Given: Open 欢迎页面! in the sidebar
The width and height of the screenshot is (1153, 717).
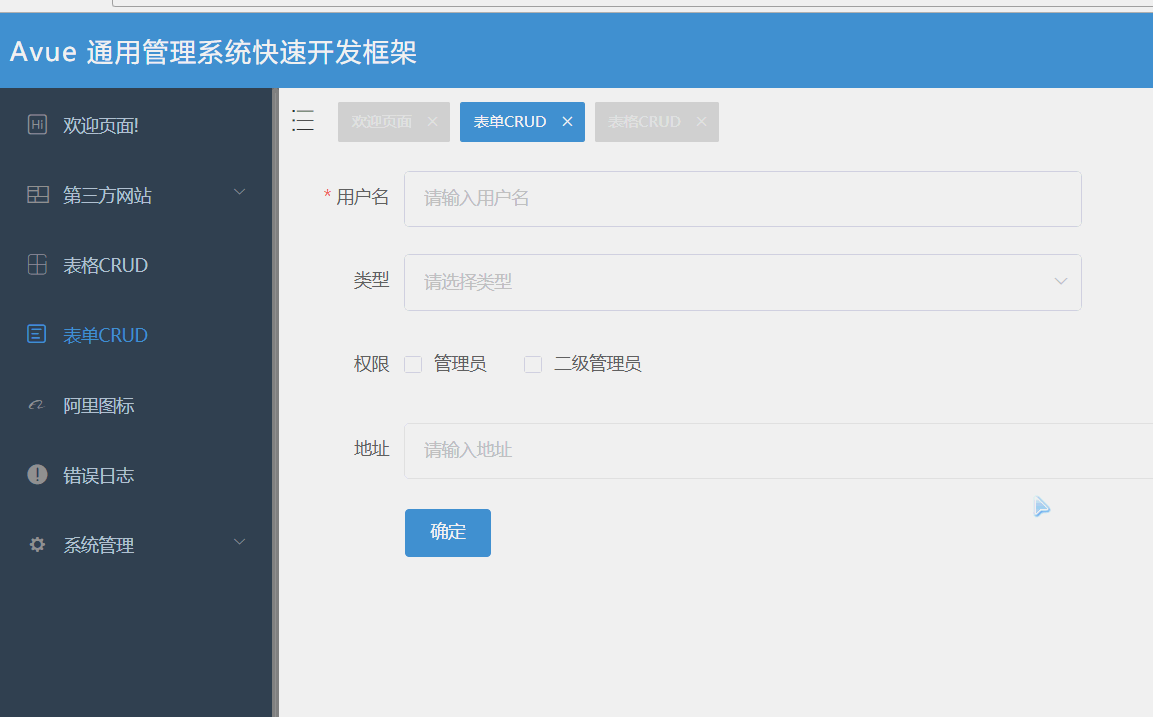Looking at the screenshot, I should point(136,125).
